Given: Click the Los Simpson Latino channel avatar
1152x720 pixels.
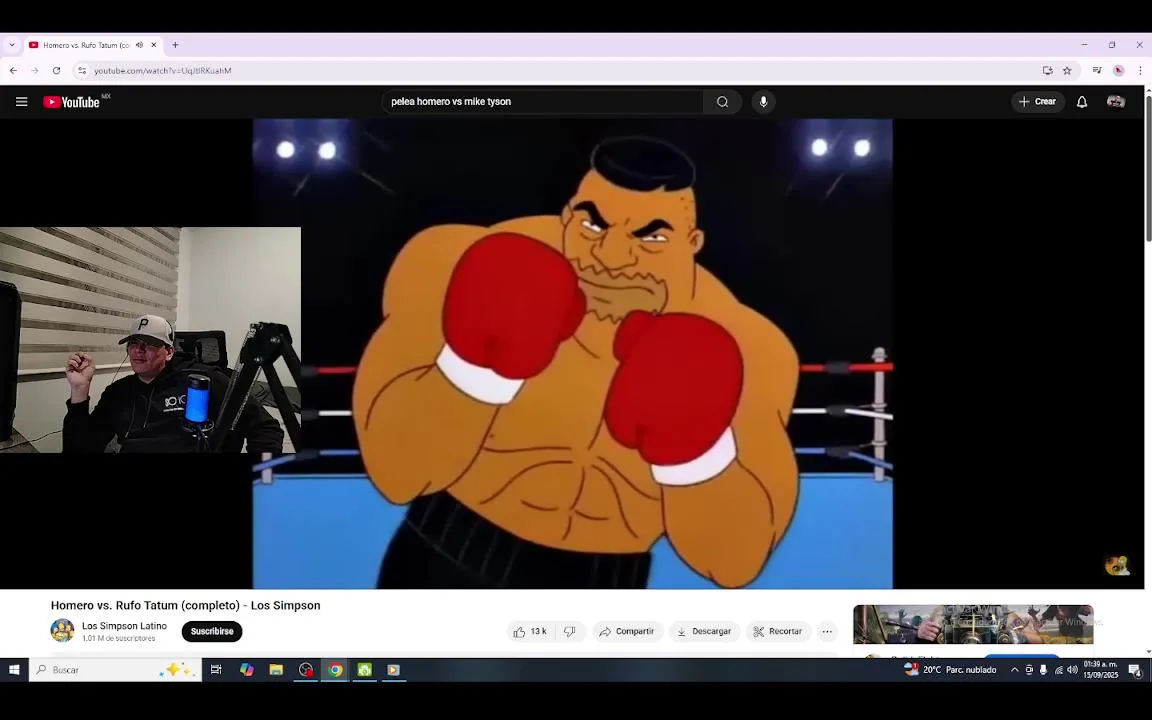Looking at the screenshot, I should click(62, 630).
